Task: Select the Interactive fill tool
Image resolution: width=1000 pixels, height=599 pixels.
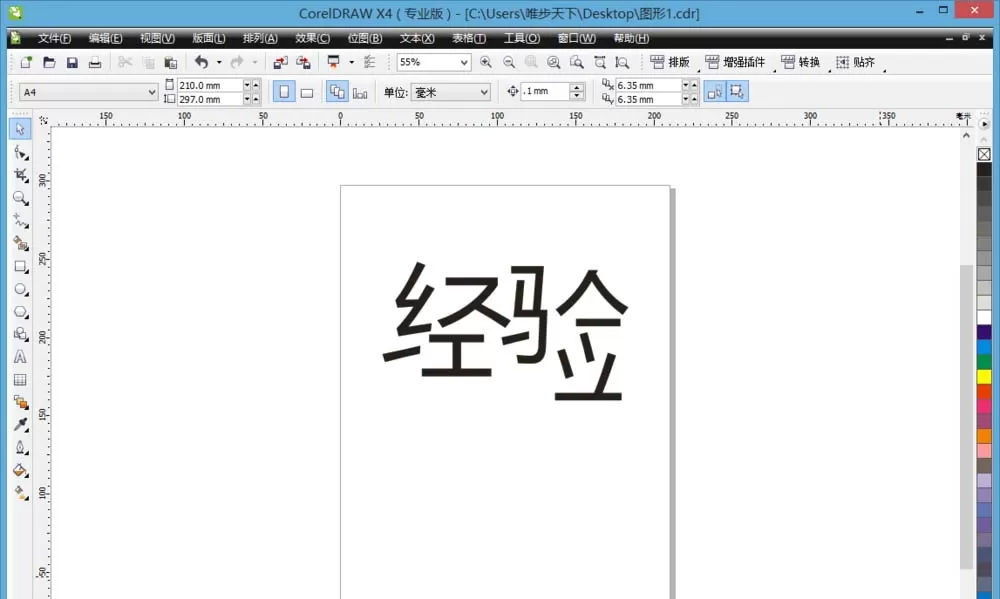Action: point(20,493)
